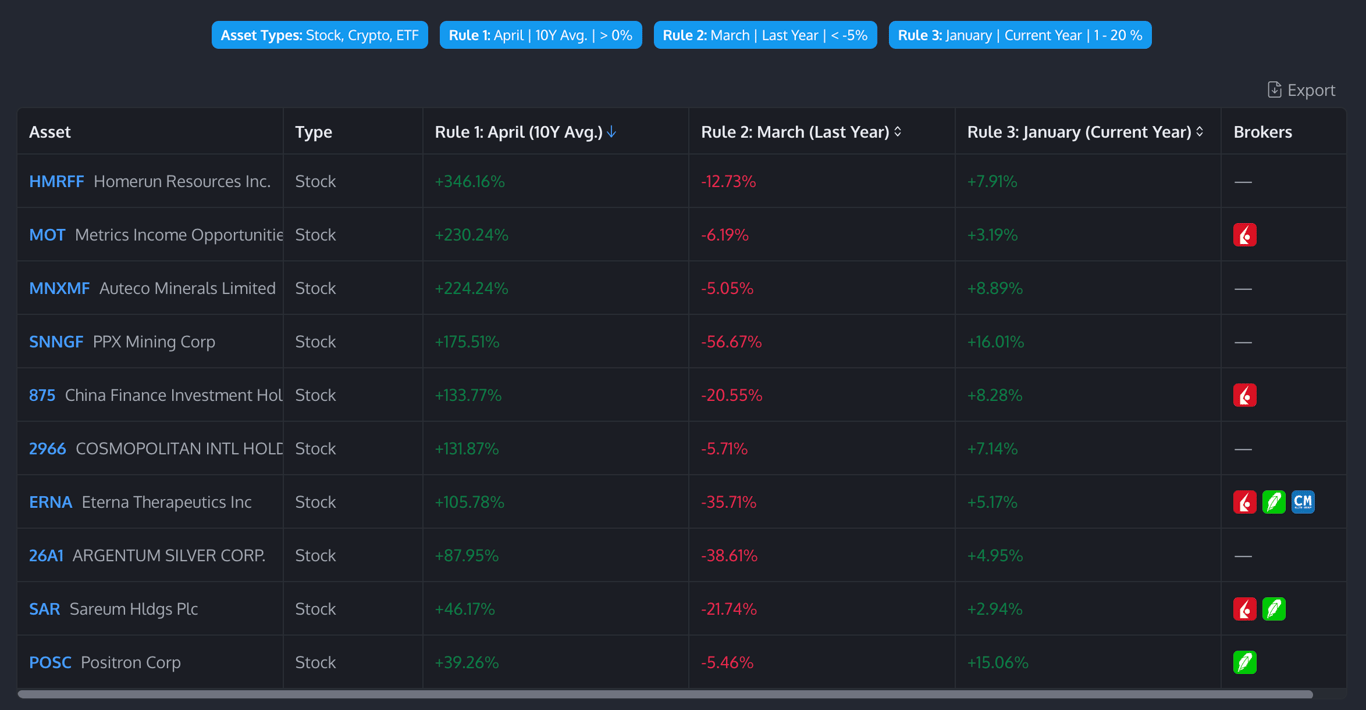Click the Brokers column header
Screen dimensions: 1366x710
[x=1263, y=132]
